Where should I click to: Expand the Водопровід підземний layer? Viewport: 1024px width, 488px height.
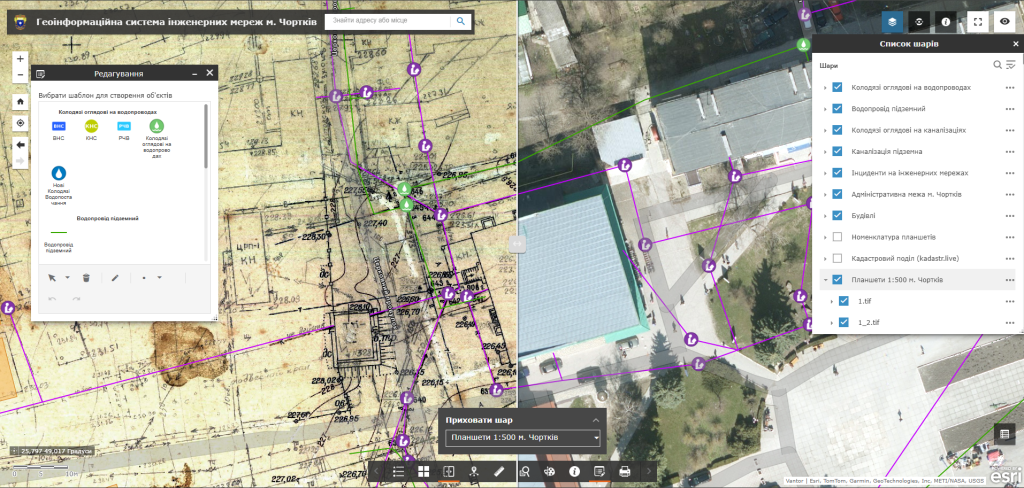coord(825,108)
